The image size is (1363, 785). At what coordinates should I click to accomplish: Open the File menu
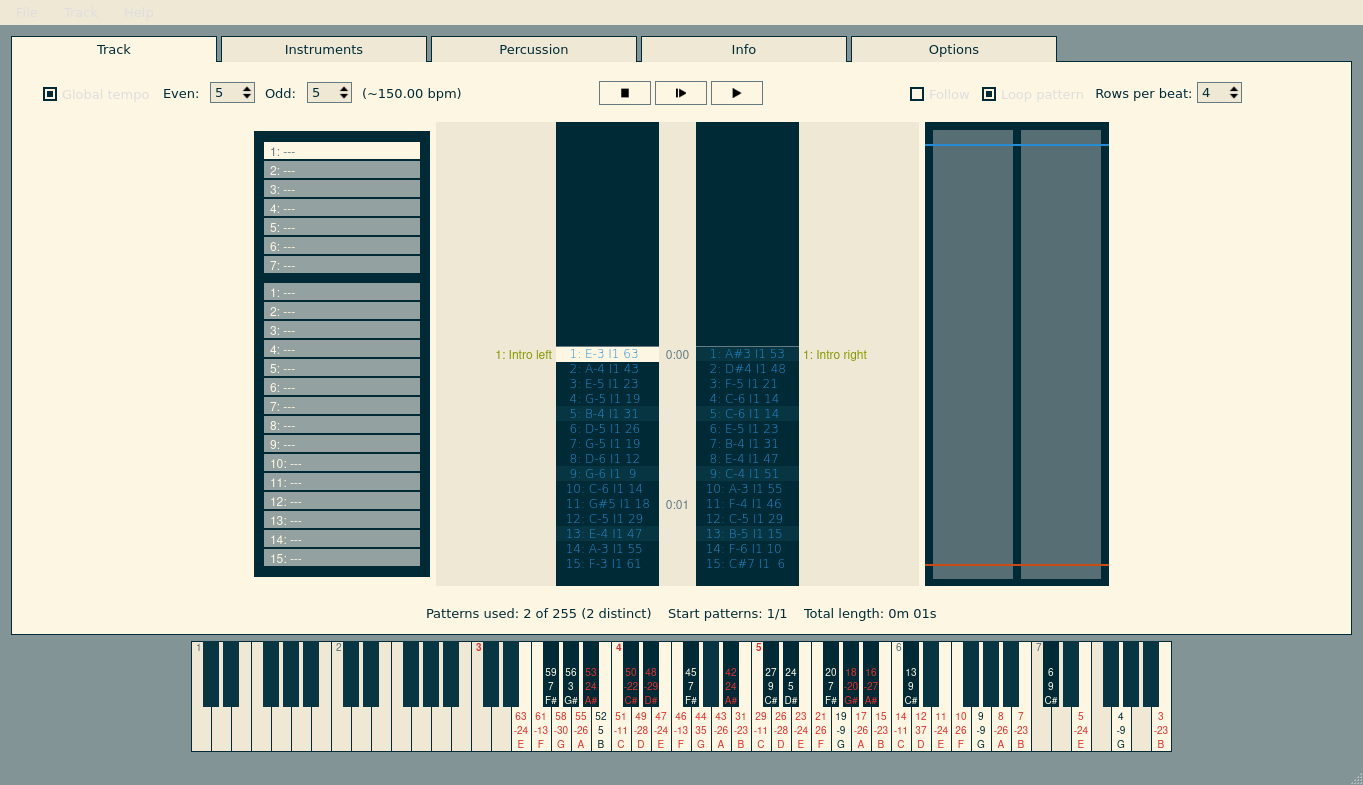tap(27, 12)
